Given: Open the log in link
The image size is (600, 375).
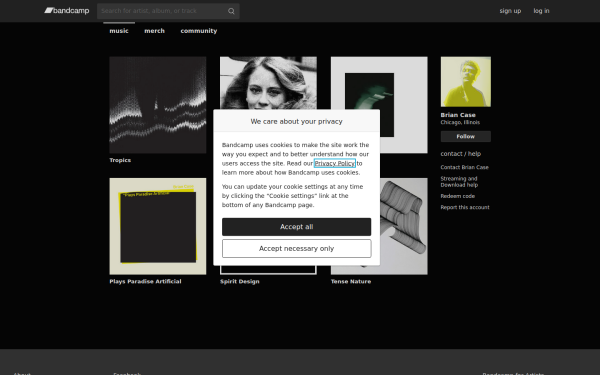Looking at the screenshot, I should pos(541,11).
